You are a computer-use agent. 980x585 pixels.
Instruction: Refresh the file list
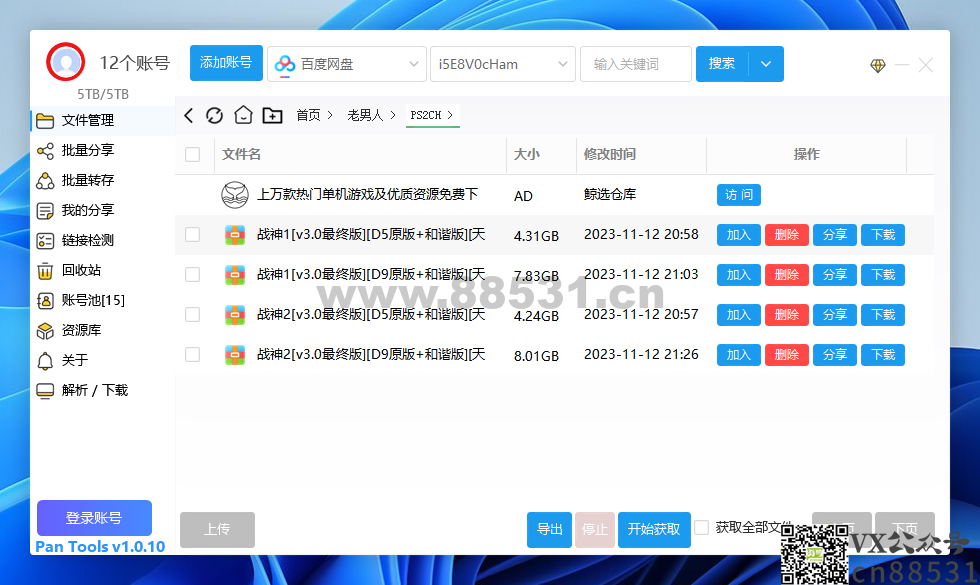214,115
